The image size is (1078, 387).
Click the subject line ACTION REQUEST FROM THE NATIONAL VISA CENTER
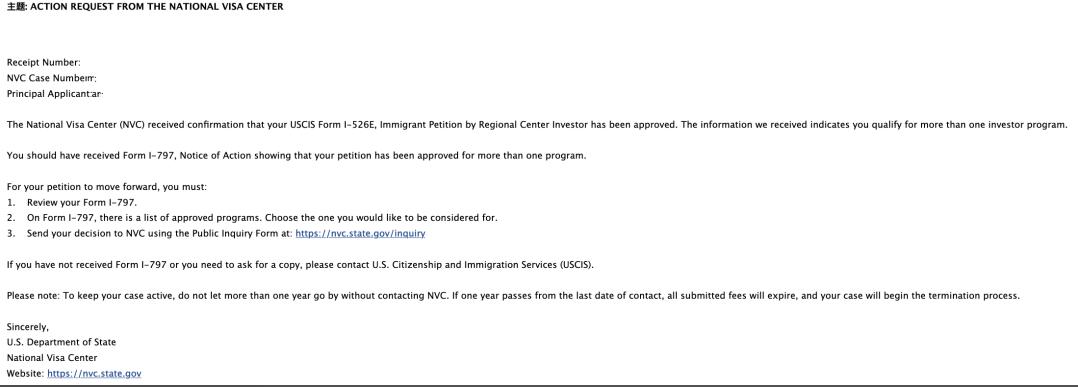click(x=145, y=7)
